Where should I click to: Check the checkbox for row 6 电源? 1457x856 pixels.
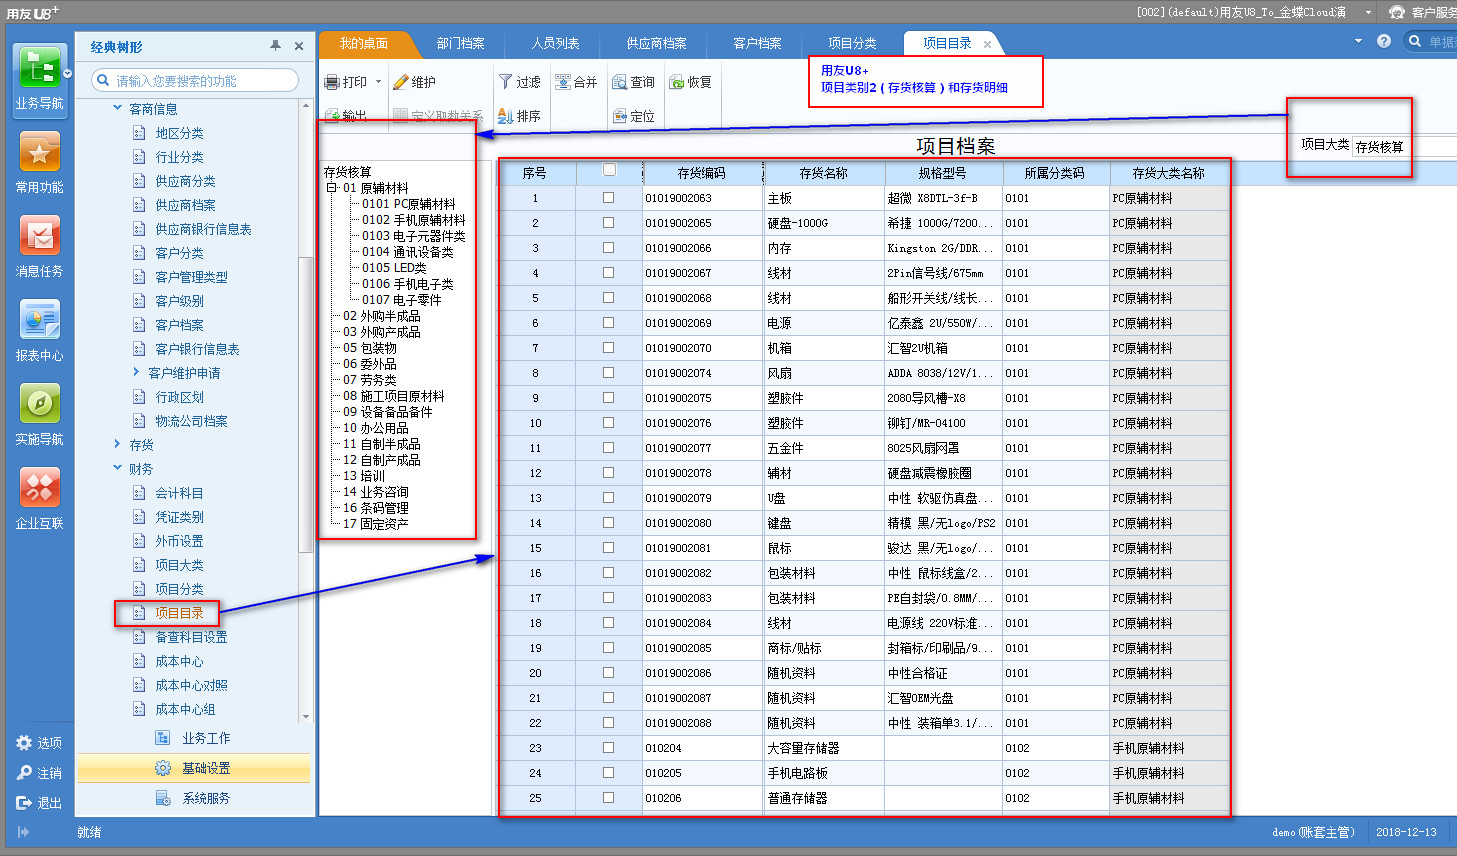[608, 323]
